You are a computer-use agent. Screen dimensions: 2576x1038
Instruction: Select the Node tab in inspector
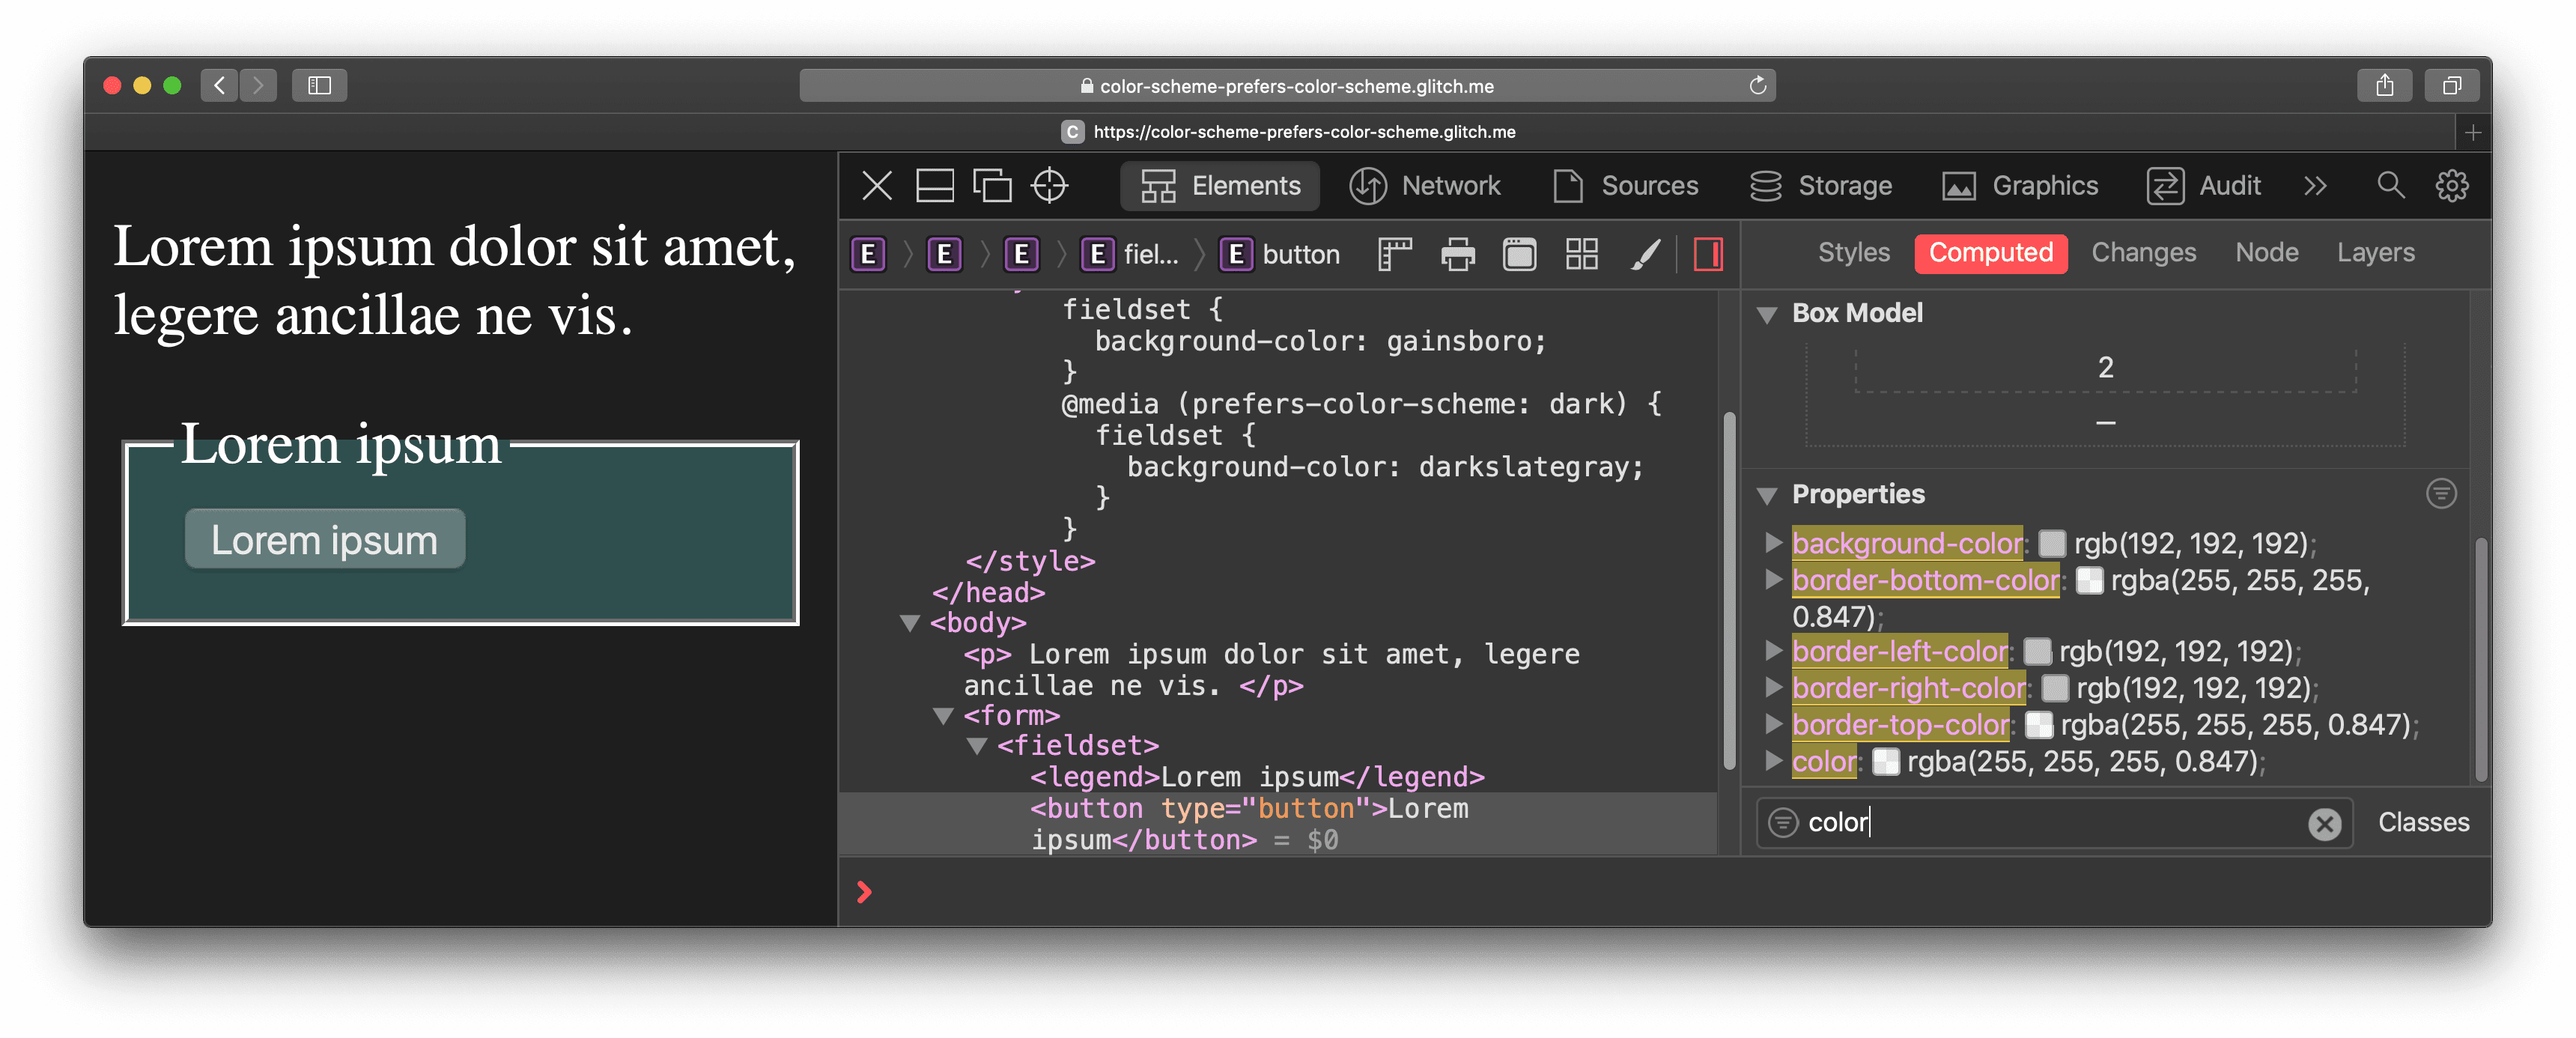[2265, 253]
